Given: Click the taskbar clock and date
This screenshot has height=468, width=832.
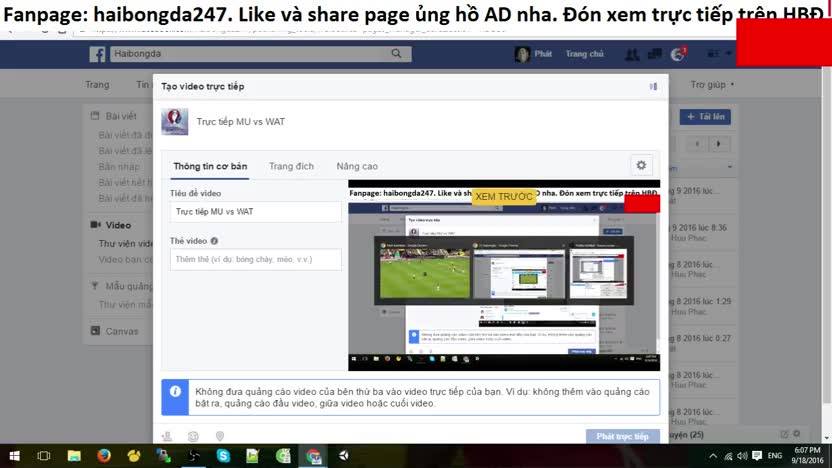Looking at the screenshot, I should pos(808,456).
